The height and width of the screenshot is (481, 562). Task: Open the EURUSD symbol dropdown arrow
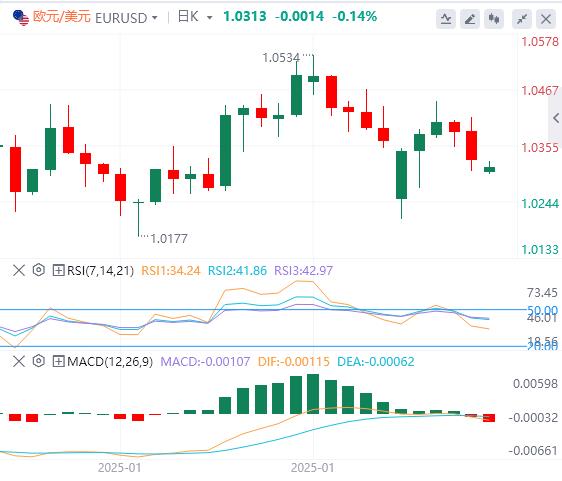[155, 18]
